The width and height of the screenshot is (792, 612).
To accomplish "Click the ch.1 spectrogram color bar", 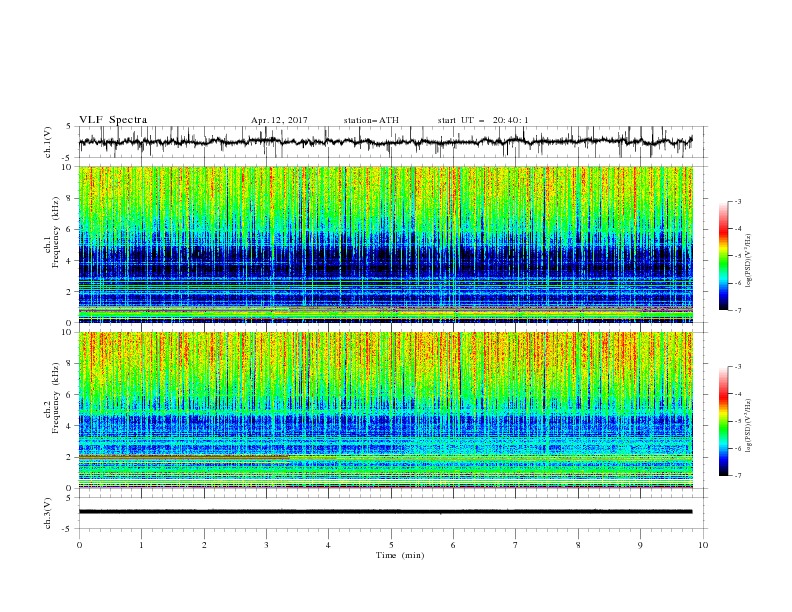I will [723, 256].
